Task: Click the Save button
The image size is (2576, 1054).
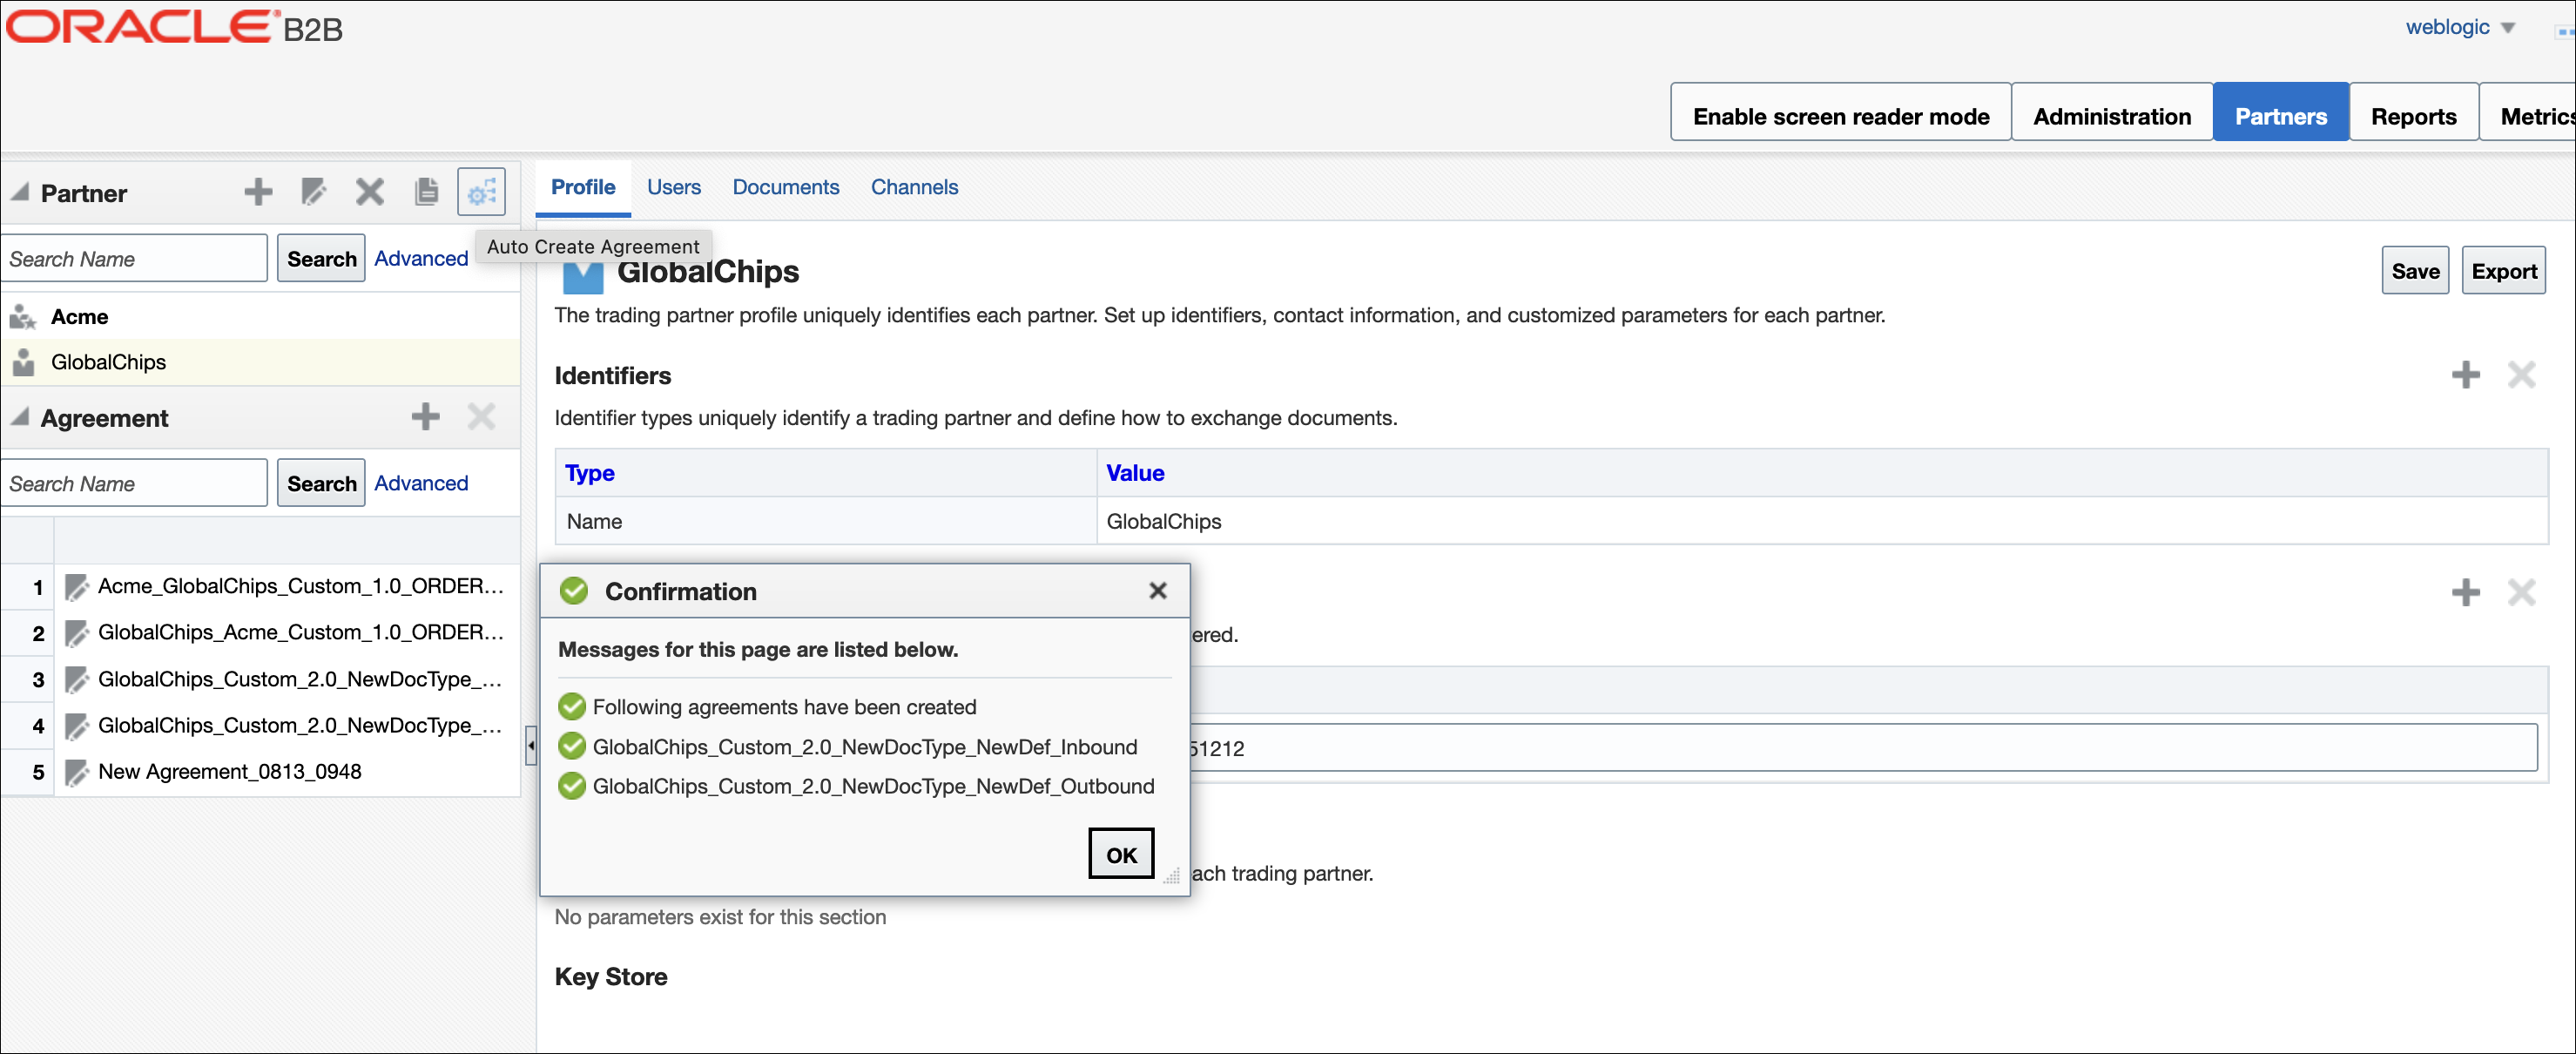Action: (x=2415, y=271)
